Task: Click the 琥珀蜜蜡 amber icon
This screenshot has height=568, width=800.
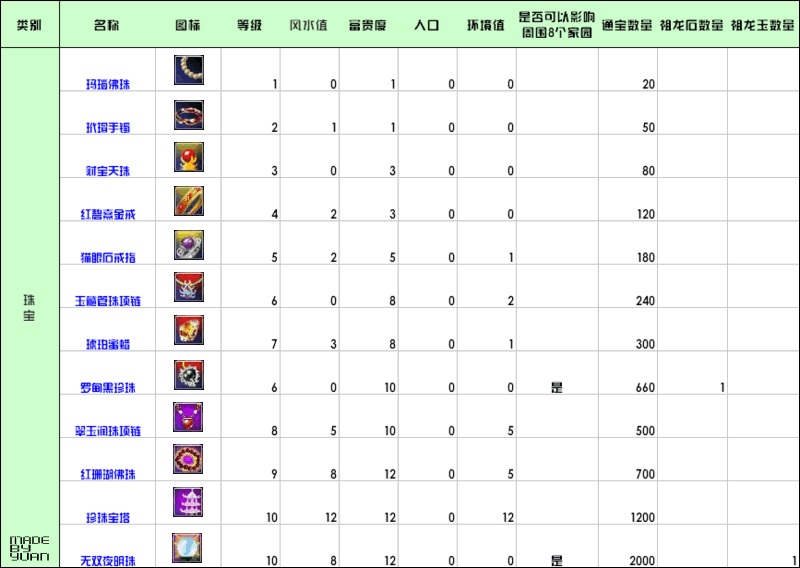Action: [188, 330]
